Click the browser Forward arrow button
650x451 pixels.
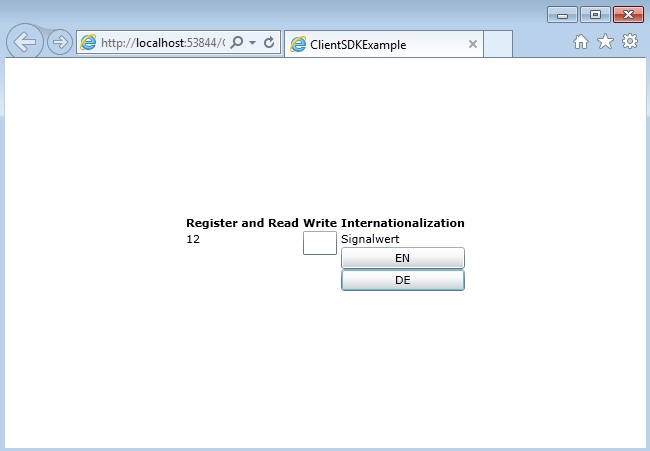point(60,43)
